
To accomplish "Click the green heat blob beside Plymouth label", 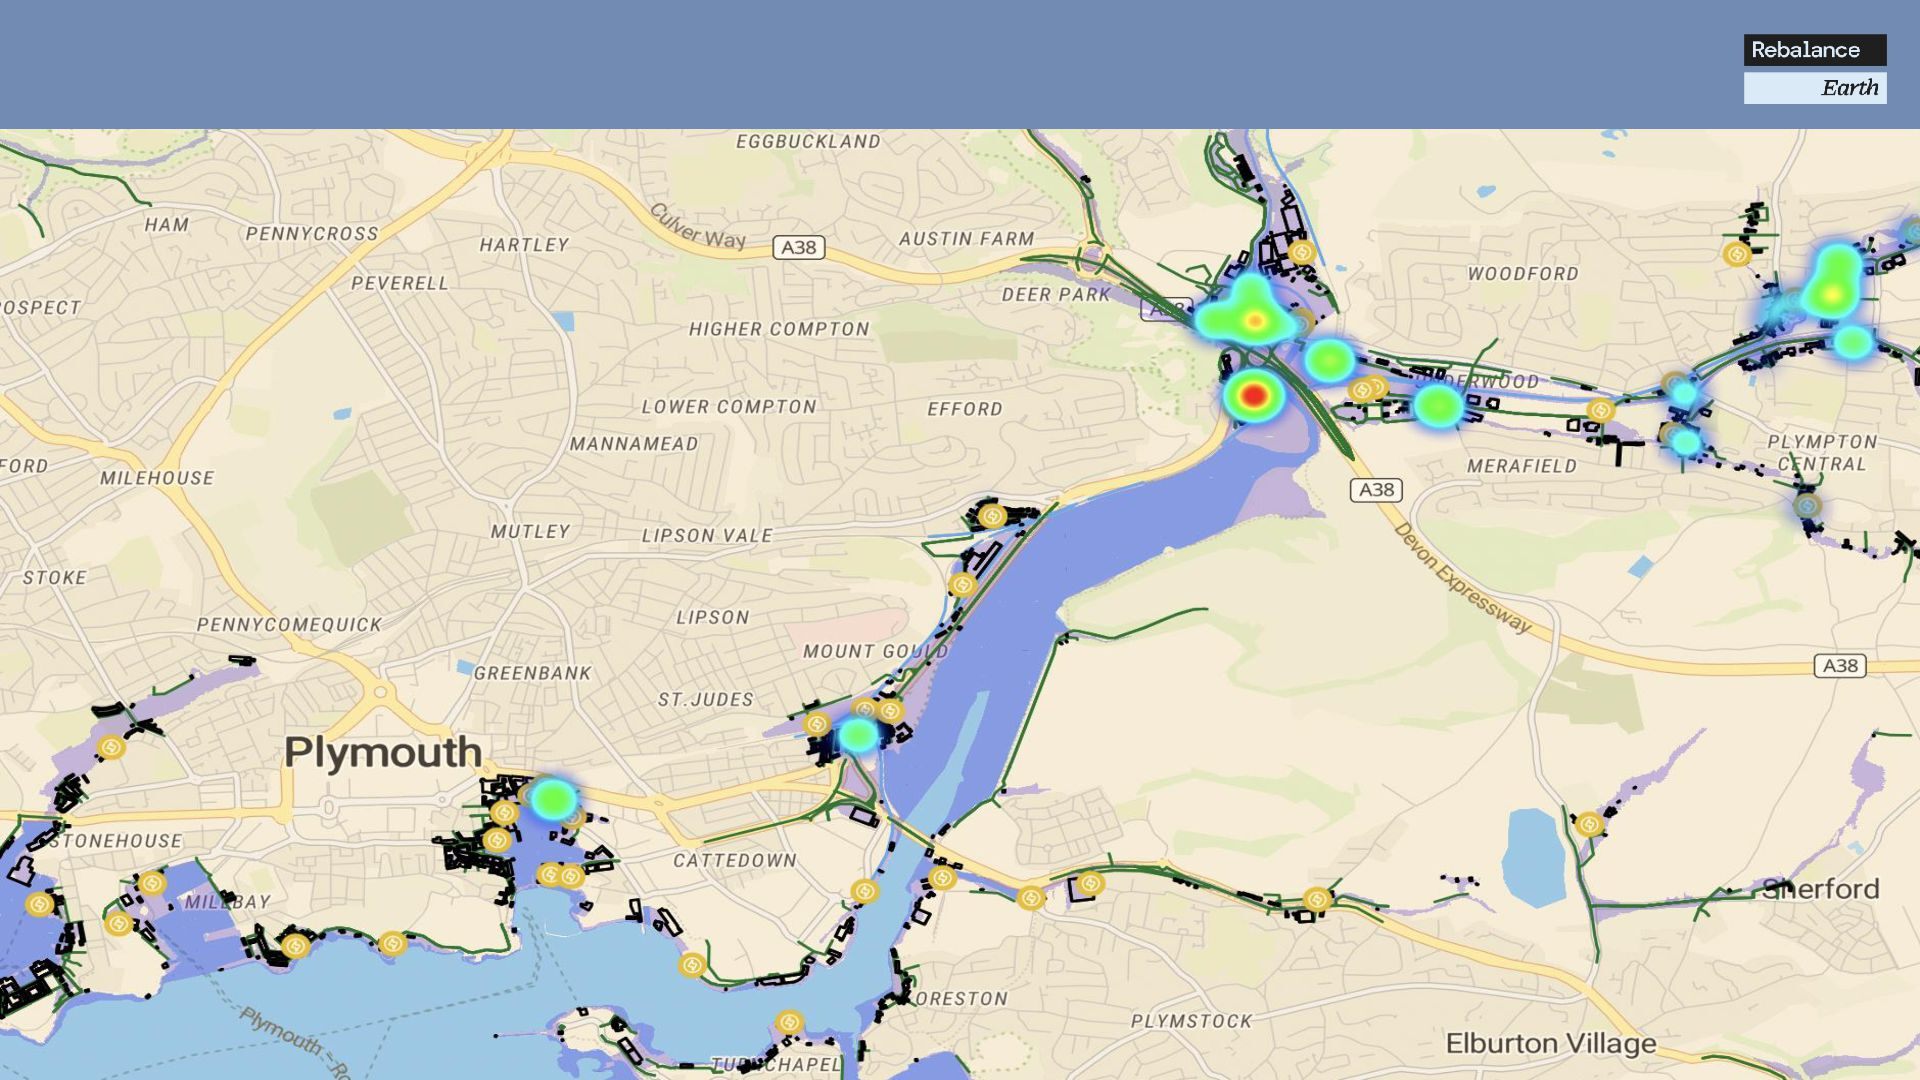I will point(552,798).
